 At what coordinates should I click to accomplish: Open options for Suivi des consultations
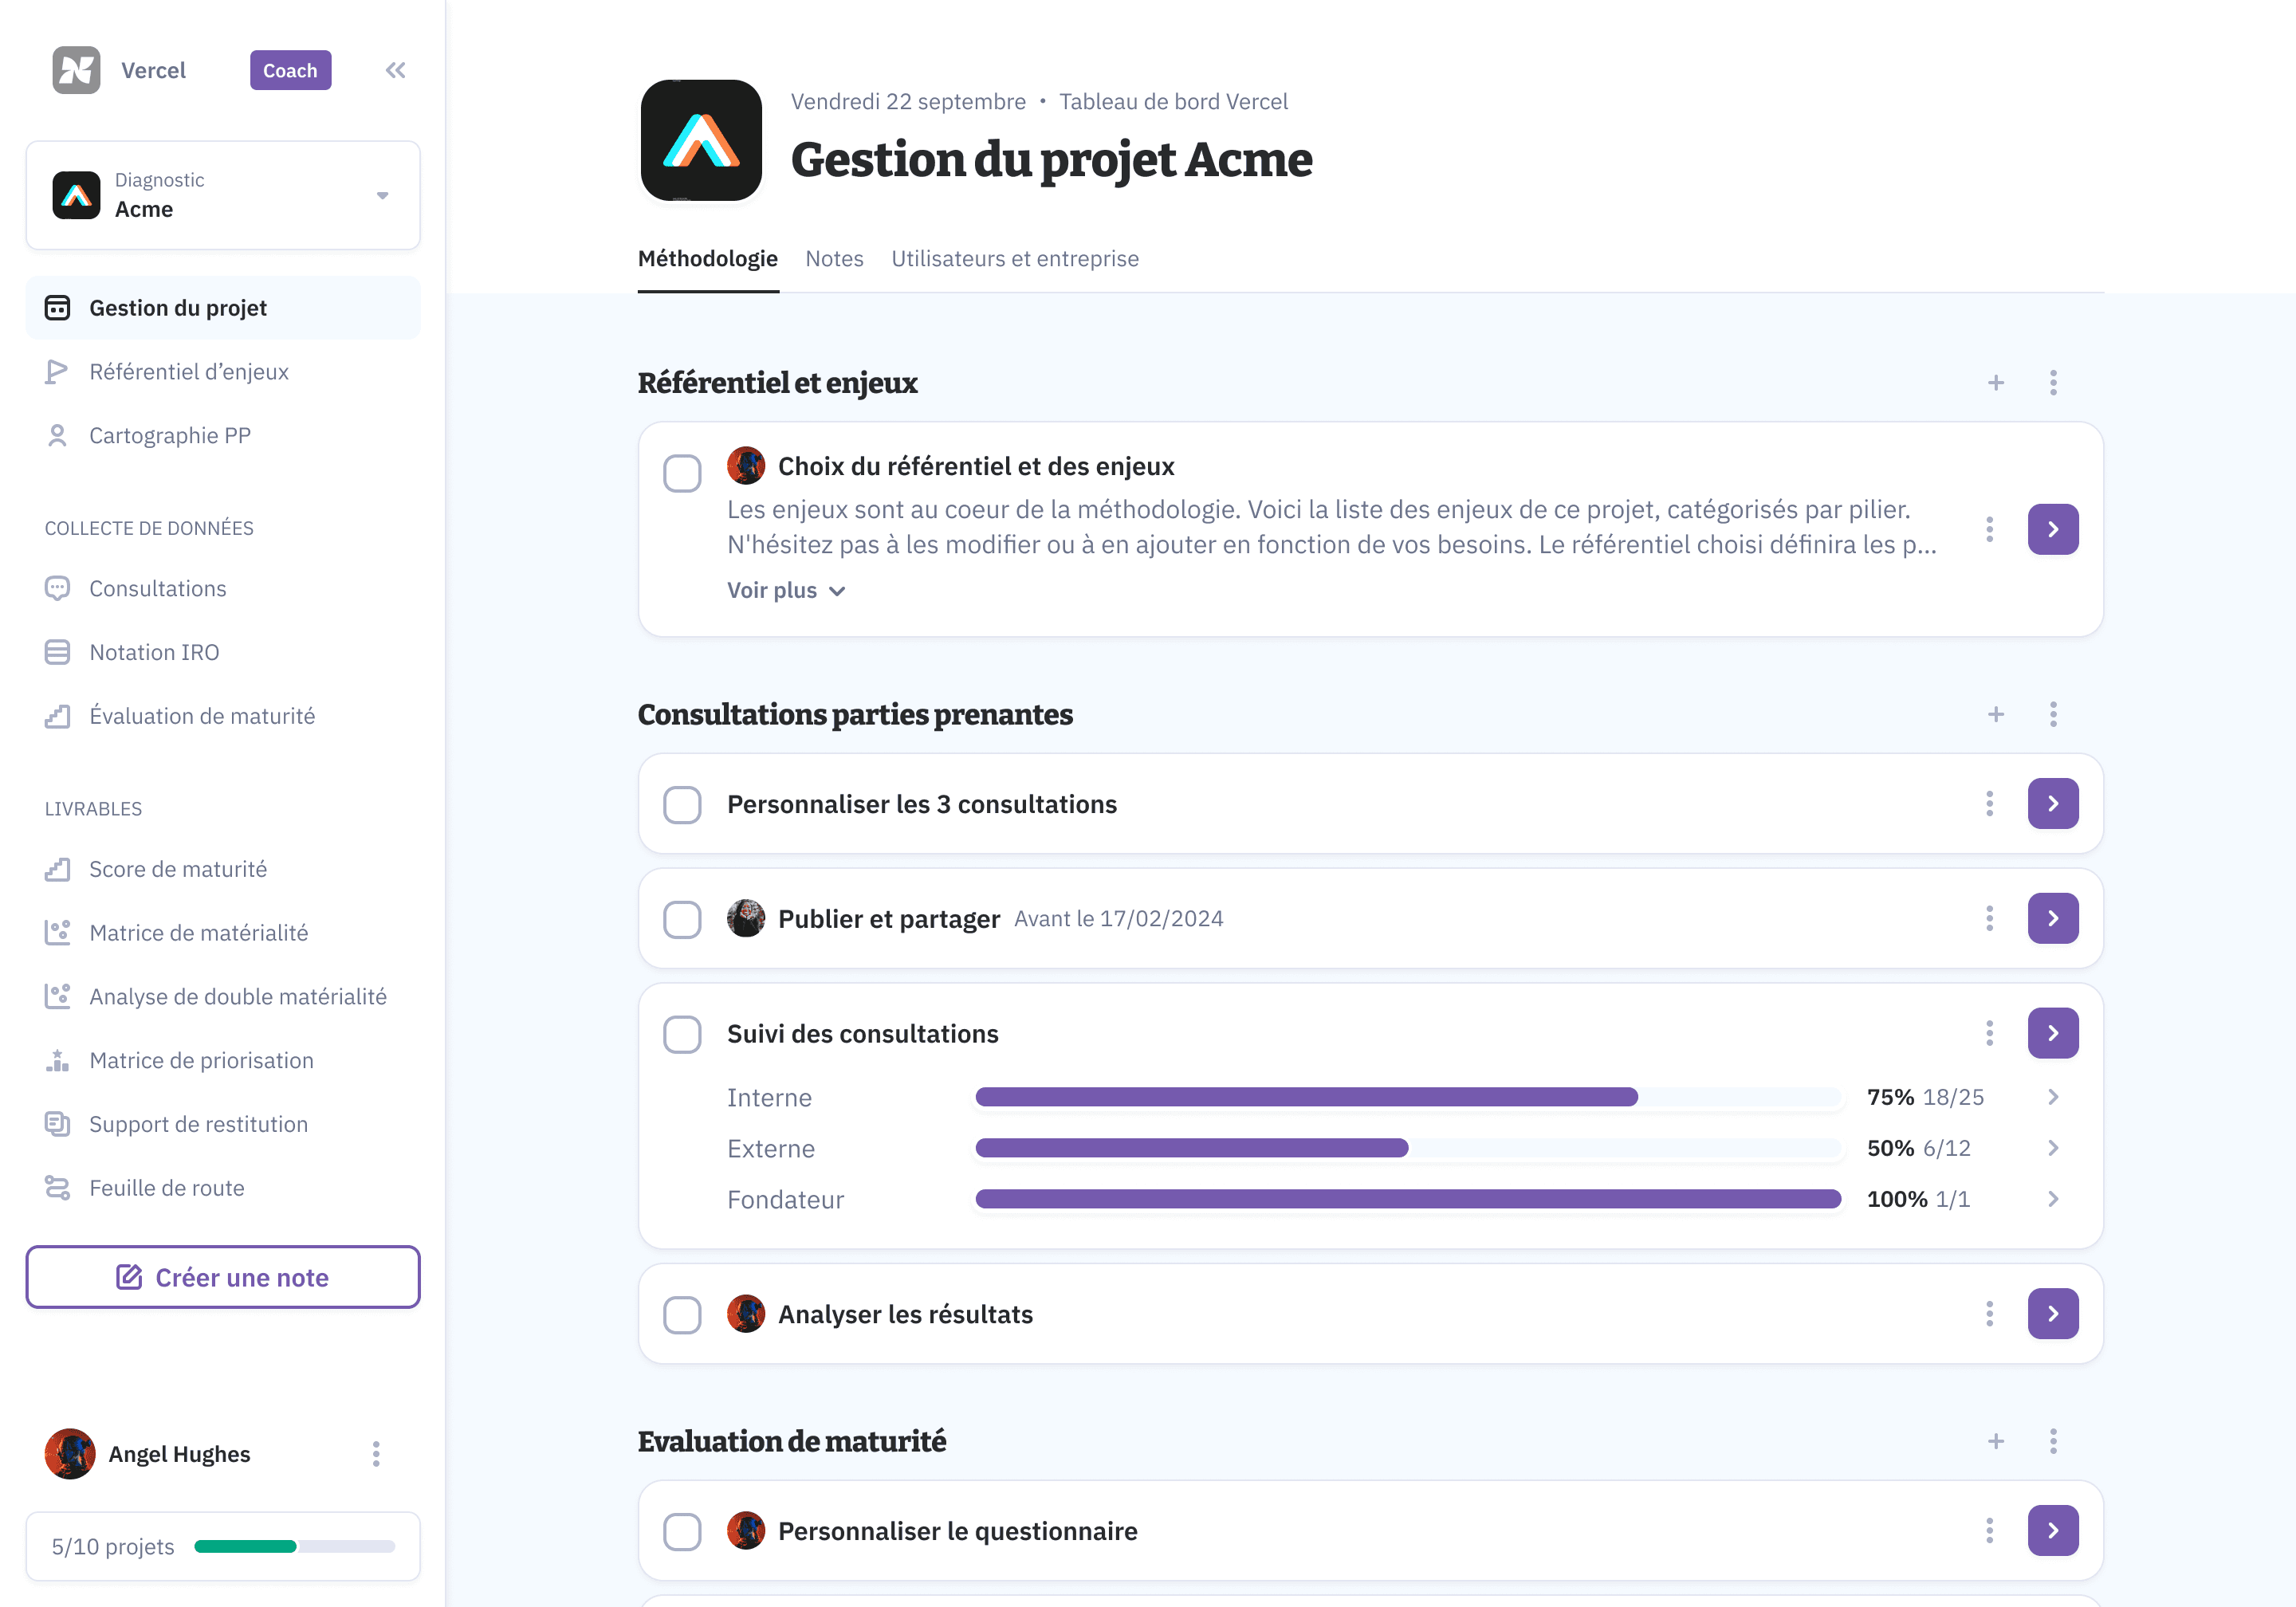click(x=1990, y=1034)
